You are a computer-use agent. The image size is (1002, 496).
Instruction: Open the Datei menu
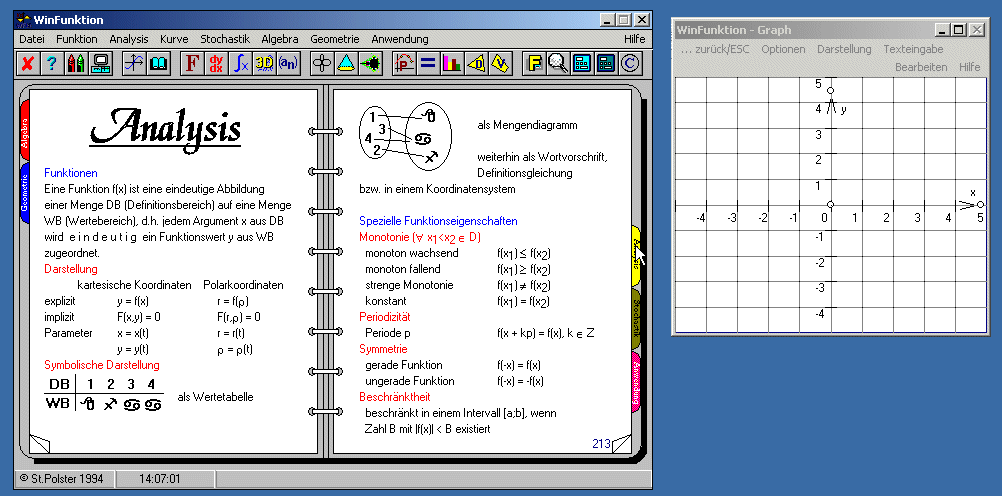tap(32, 39)
